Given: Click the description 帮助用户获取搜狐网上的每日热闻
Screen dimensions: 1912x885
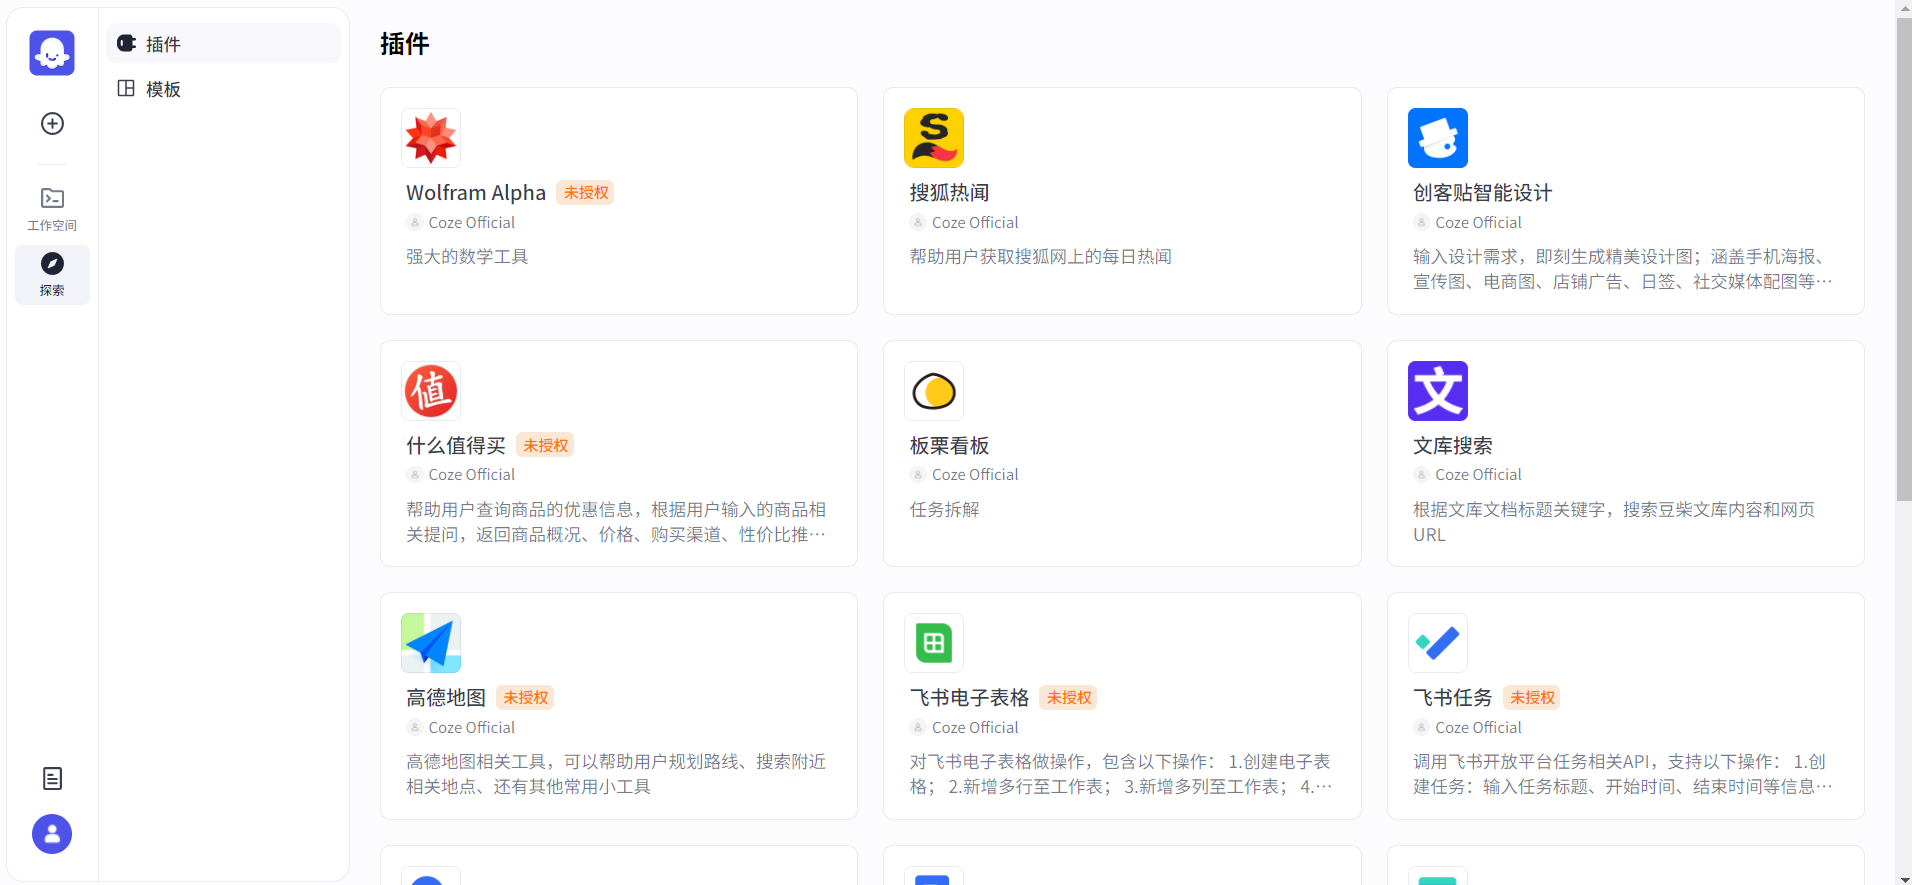Looking at the screenshot, I should click(1040, 256).
